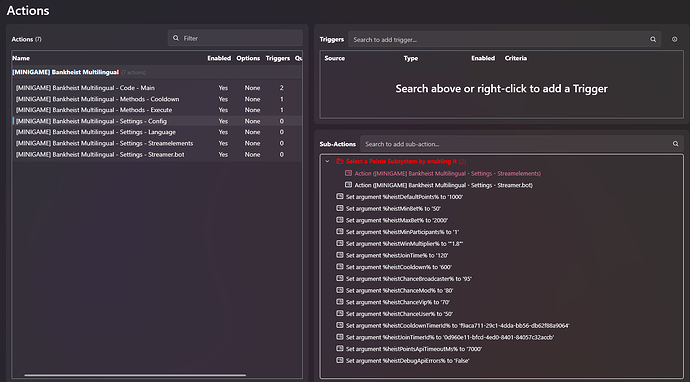The width and height of the screenshot is (690, 382).
Task: Click icon for %heistChanceMod% argument
Action: (x=340, y=290)
